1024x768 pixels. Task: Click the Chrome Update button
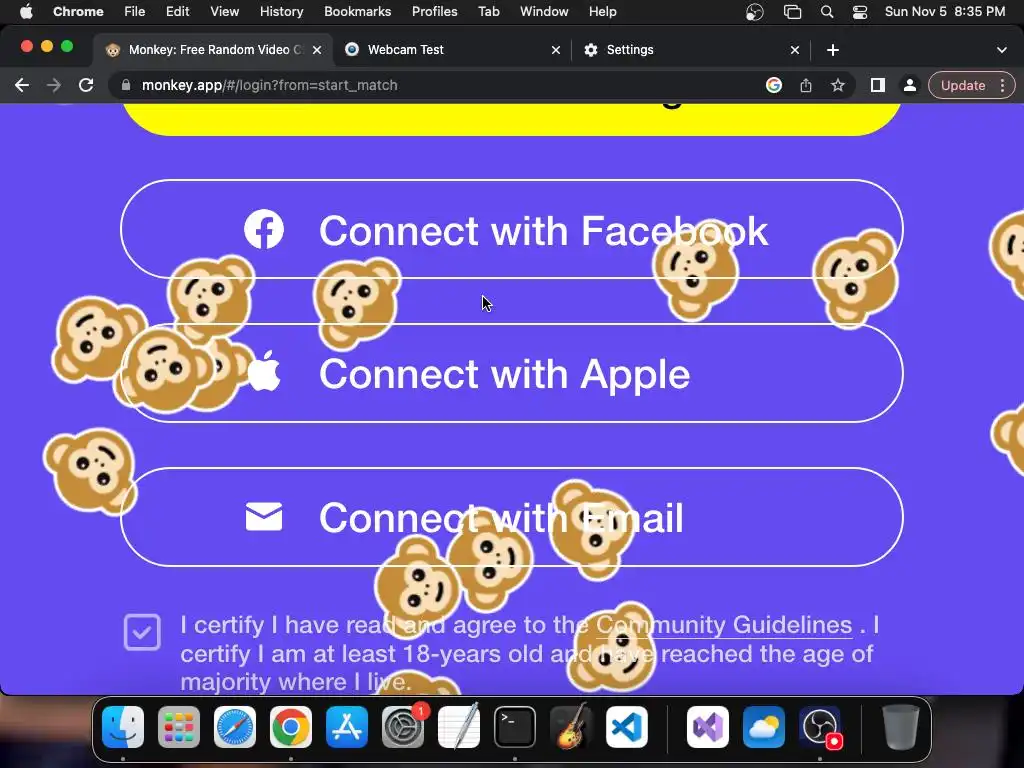(x=963, y=86)
